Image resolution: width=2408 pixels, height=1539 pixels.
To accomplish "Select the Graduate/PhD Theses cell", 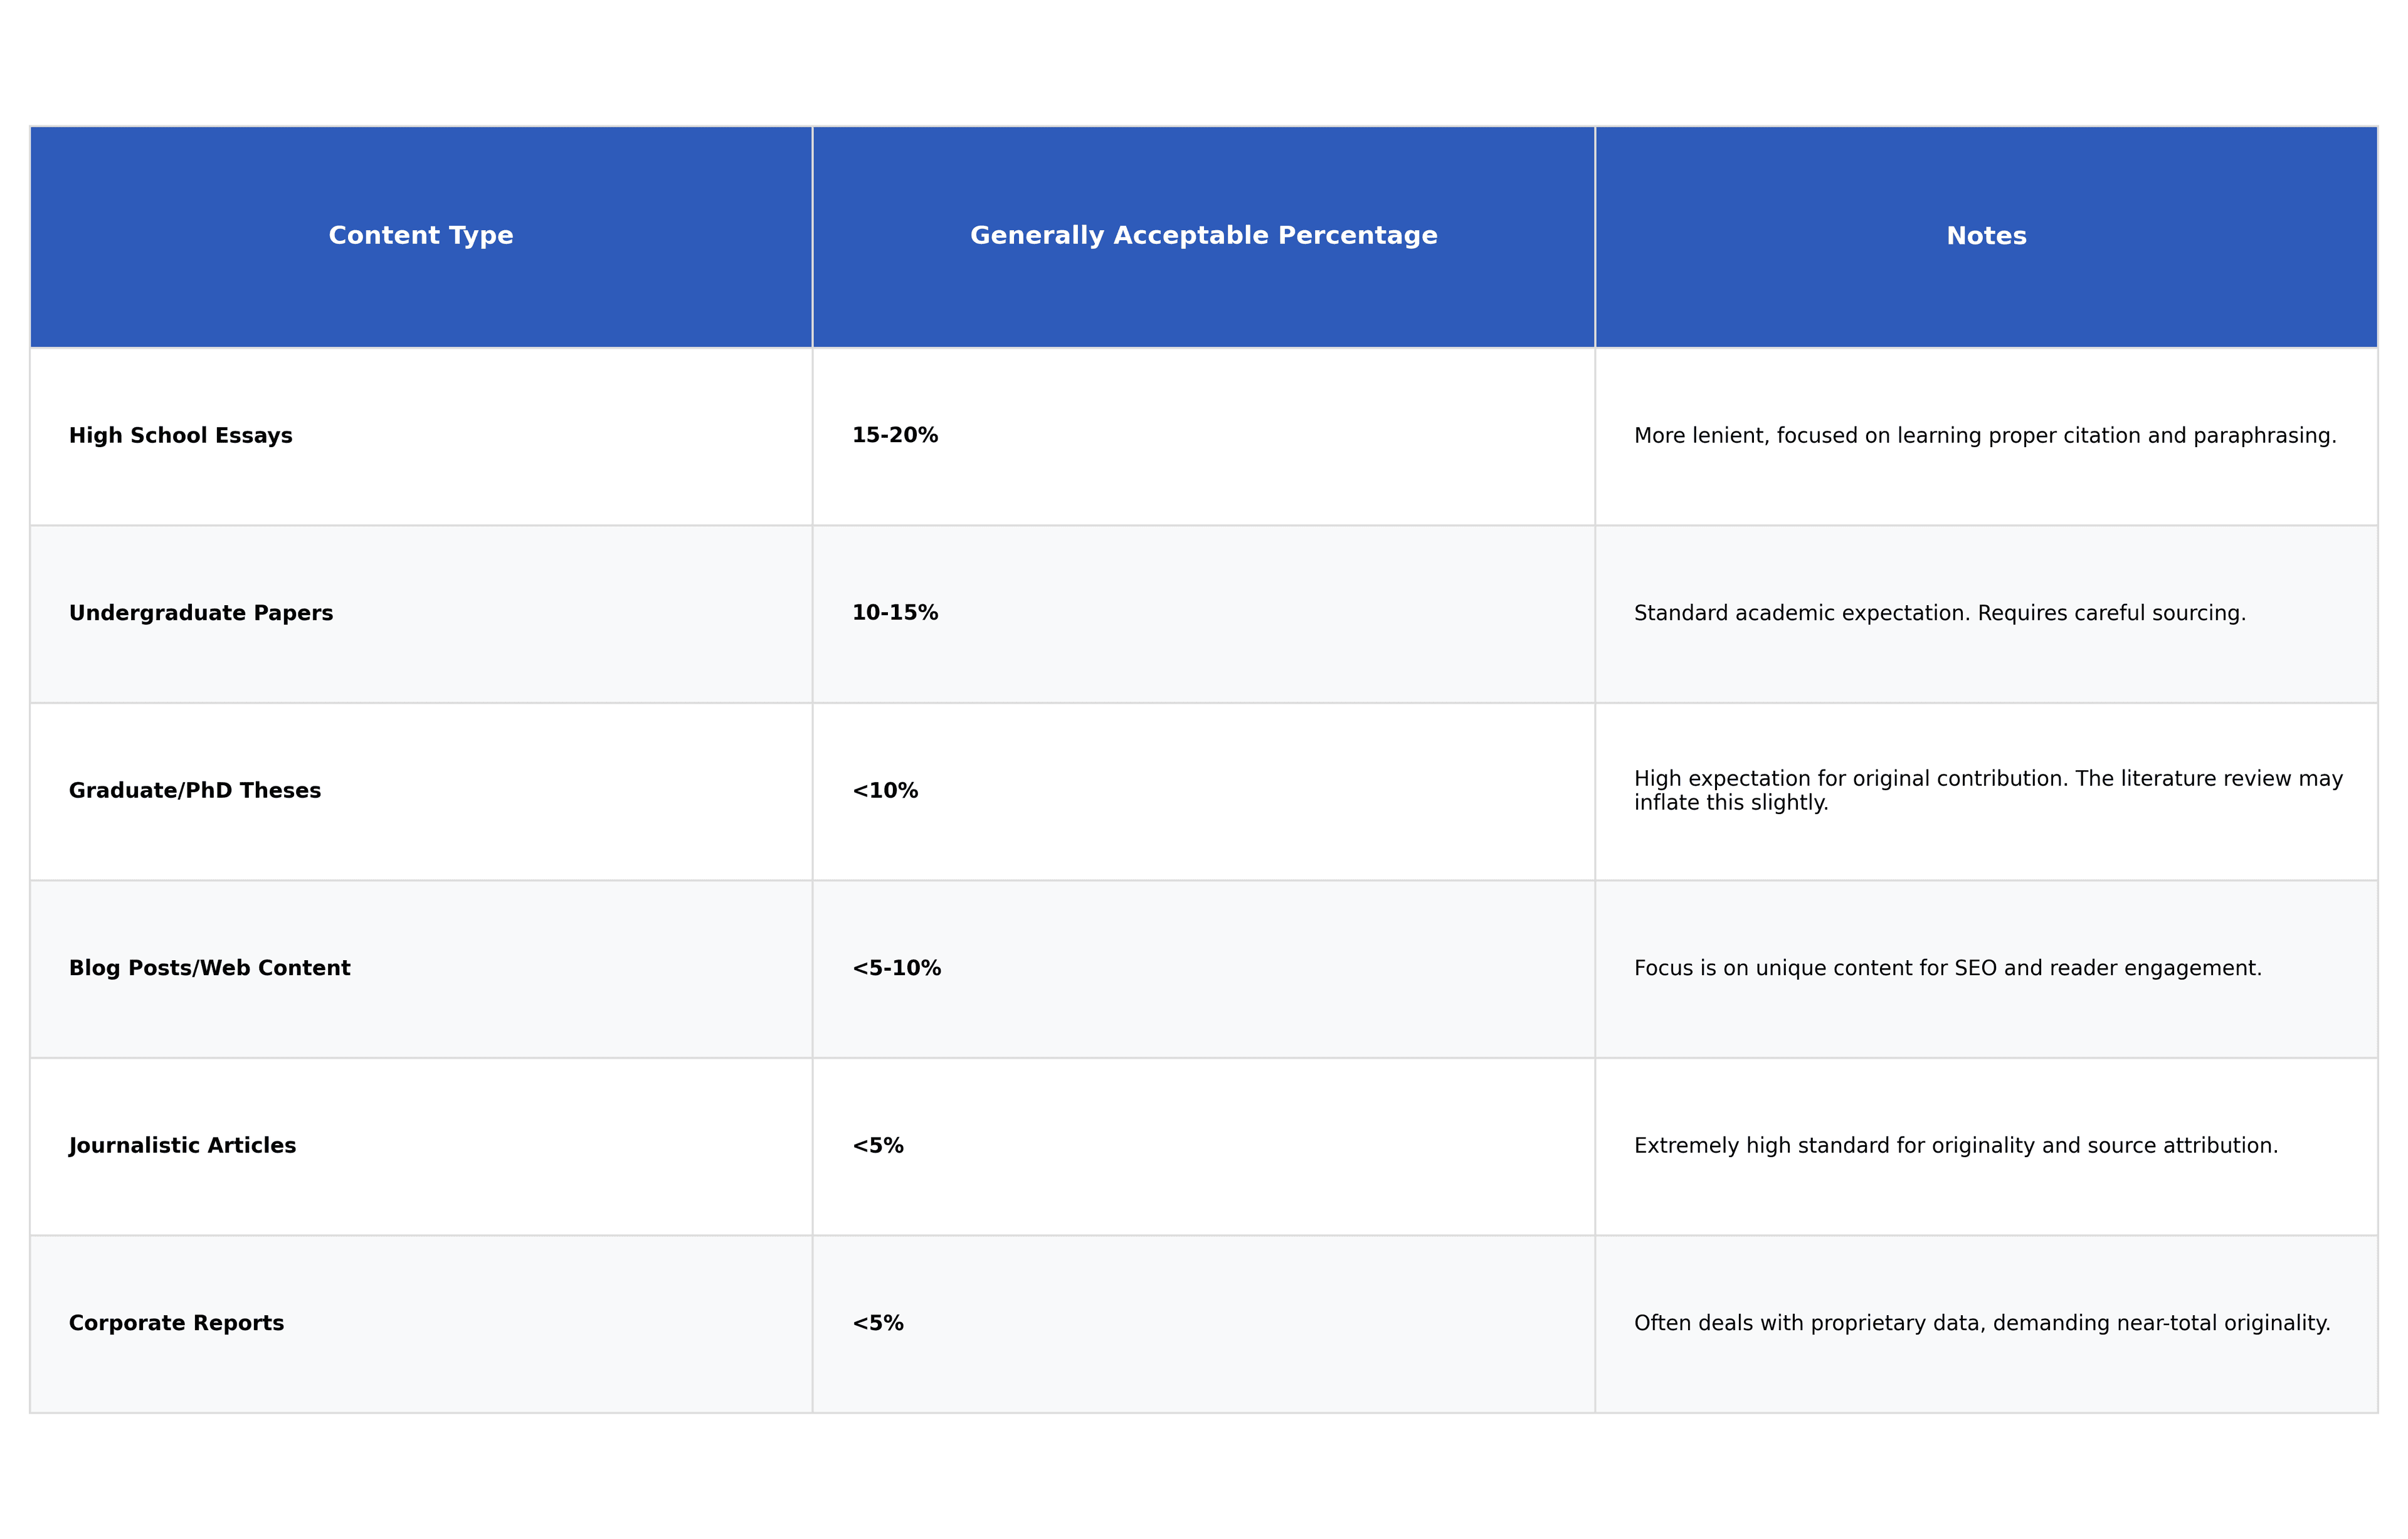I will pyautogui.click(x=195, y=791).
